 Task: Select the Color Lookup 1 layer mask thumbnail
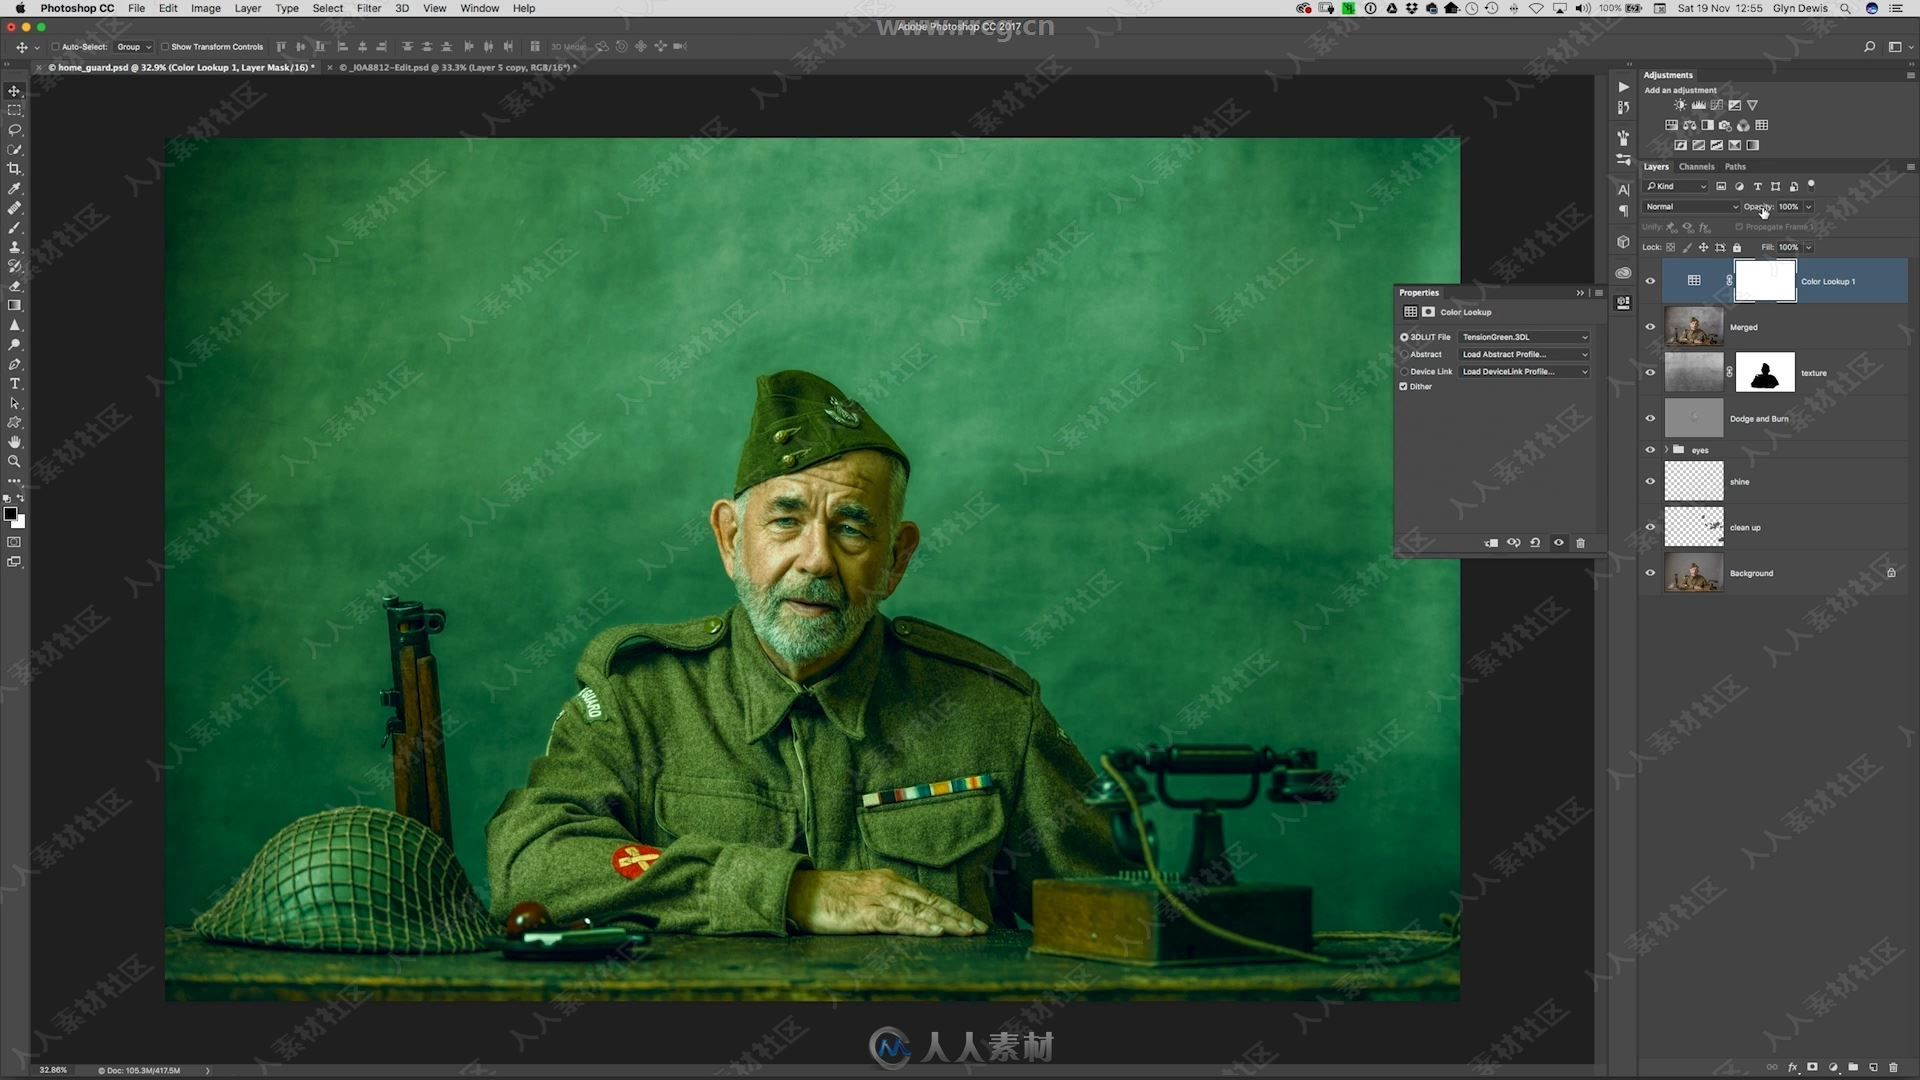click(1764, 281)
